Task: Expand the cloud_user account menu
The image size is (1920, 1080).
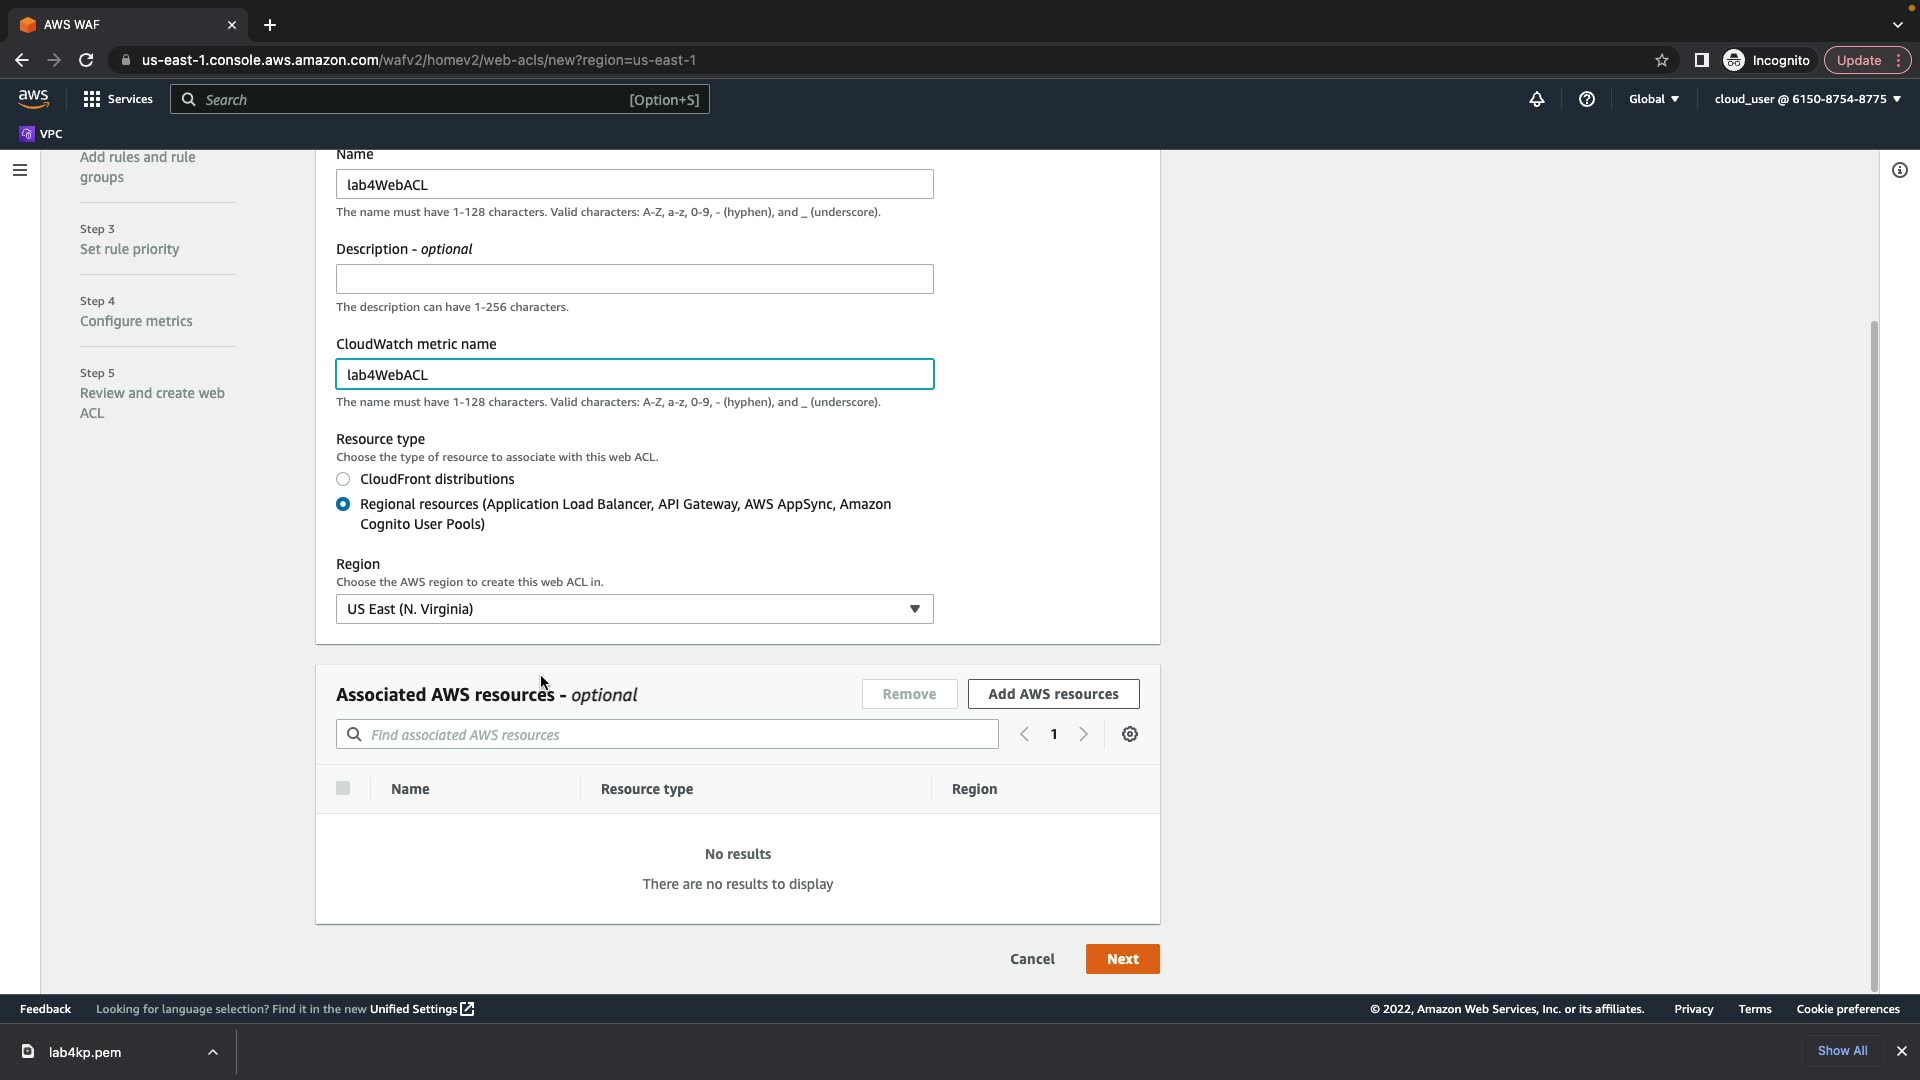Action: pyautogui.click(x=1807, y=99)
